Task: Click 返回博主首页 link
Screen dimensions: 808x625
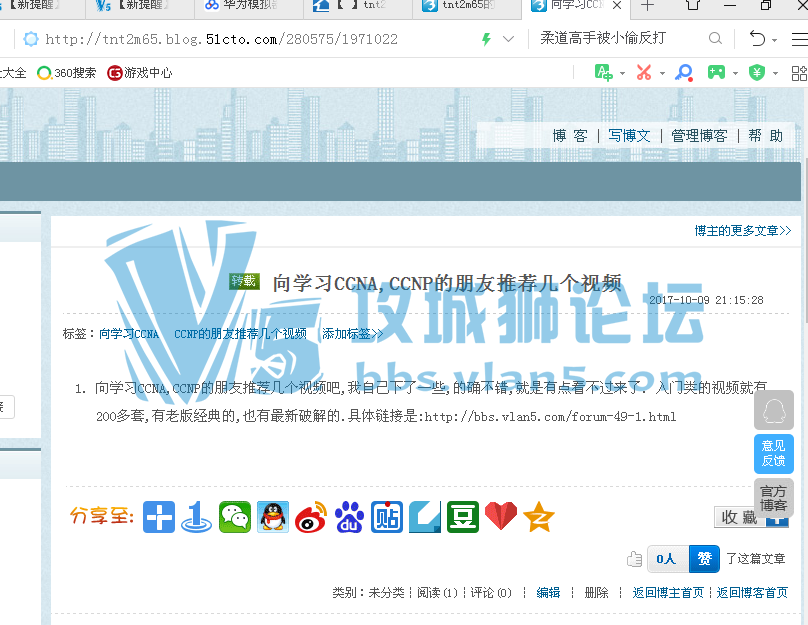Action: pos(668,593)
